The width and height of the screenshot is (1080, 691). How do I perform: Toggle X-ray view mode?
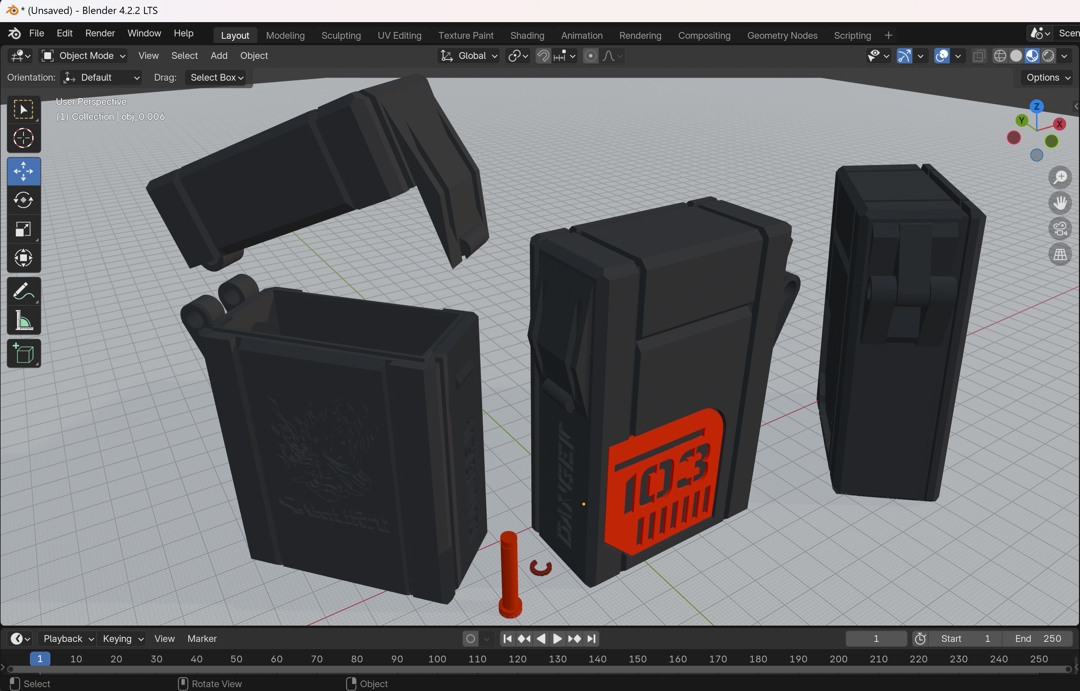[979, 56]
